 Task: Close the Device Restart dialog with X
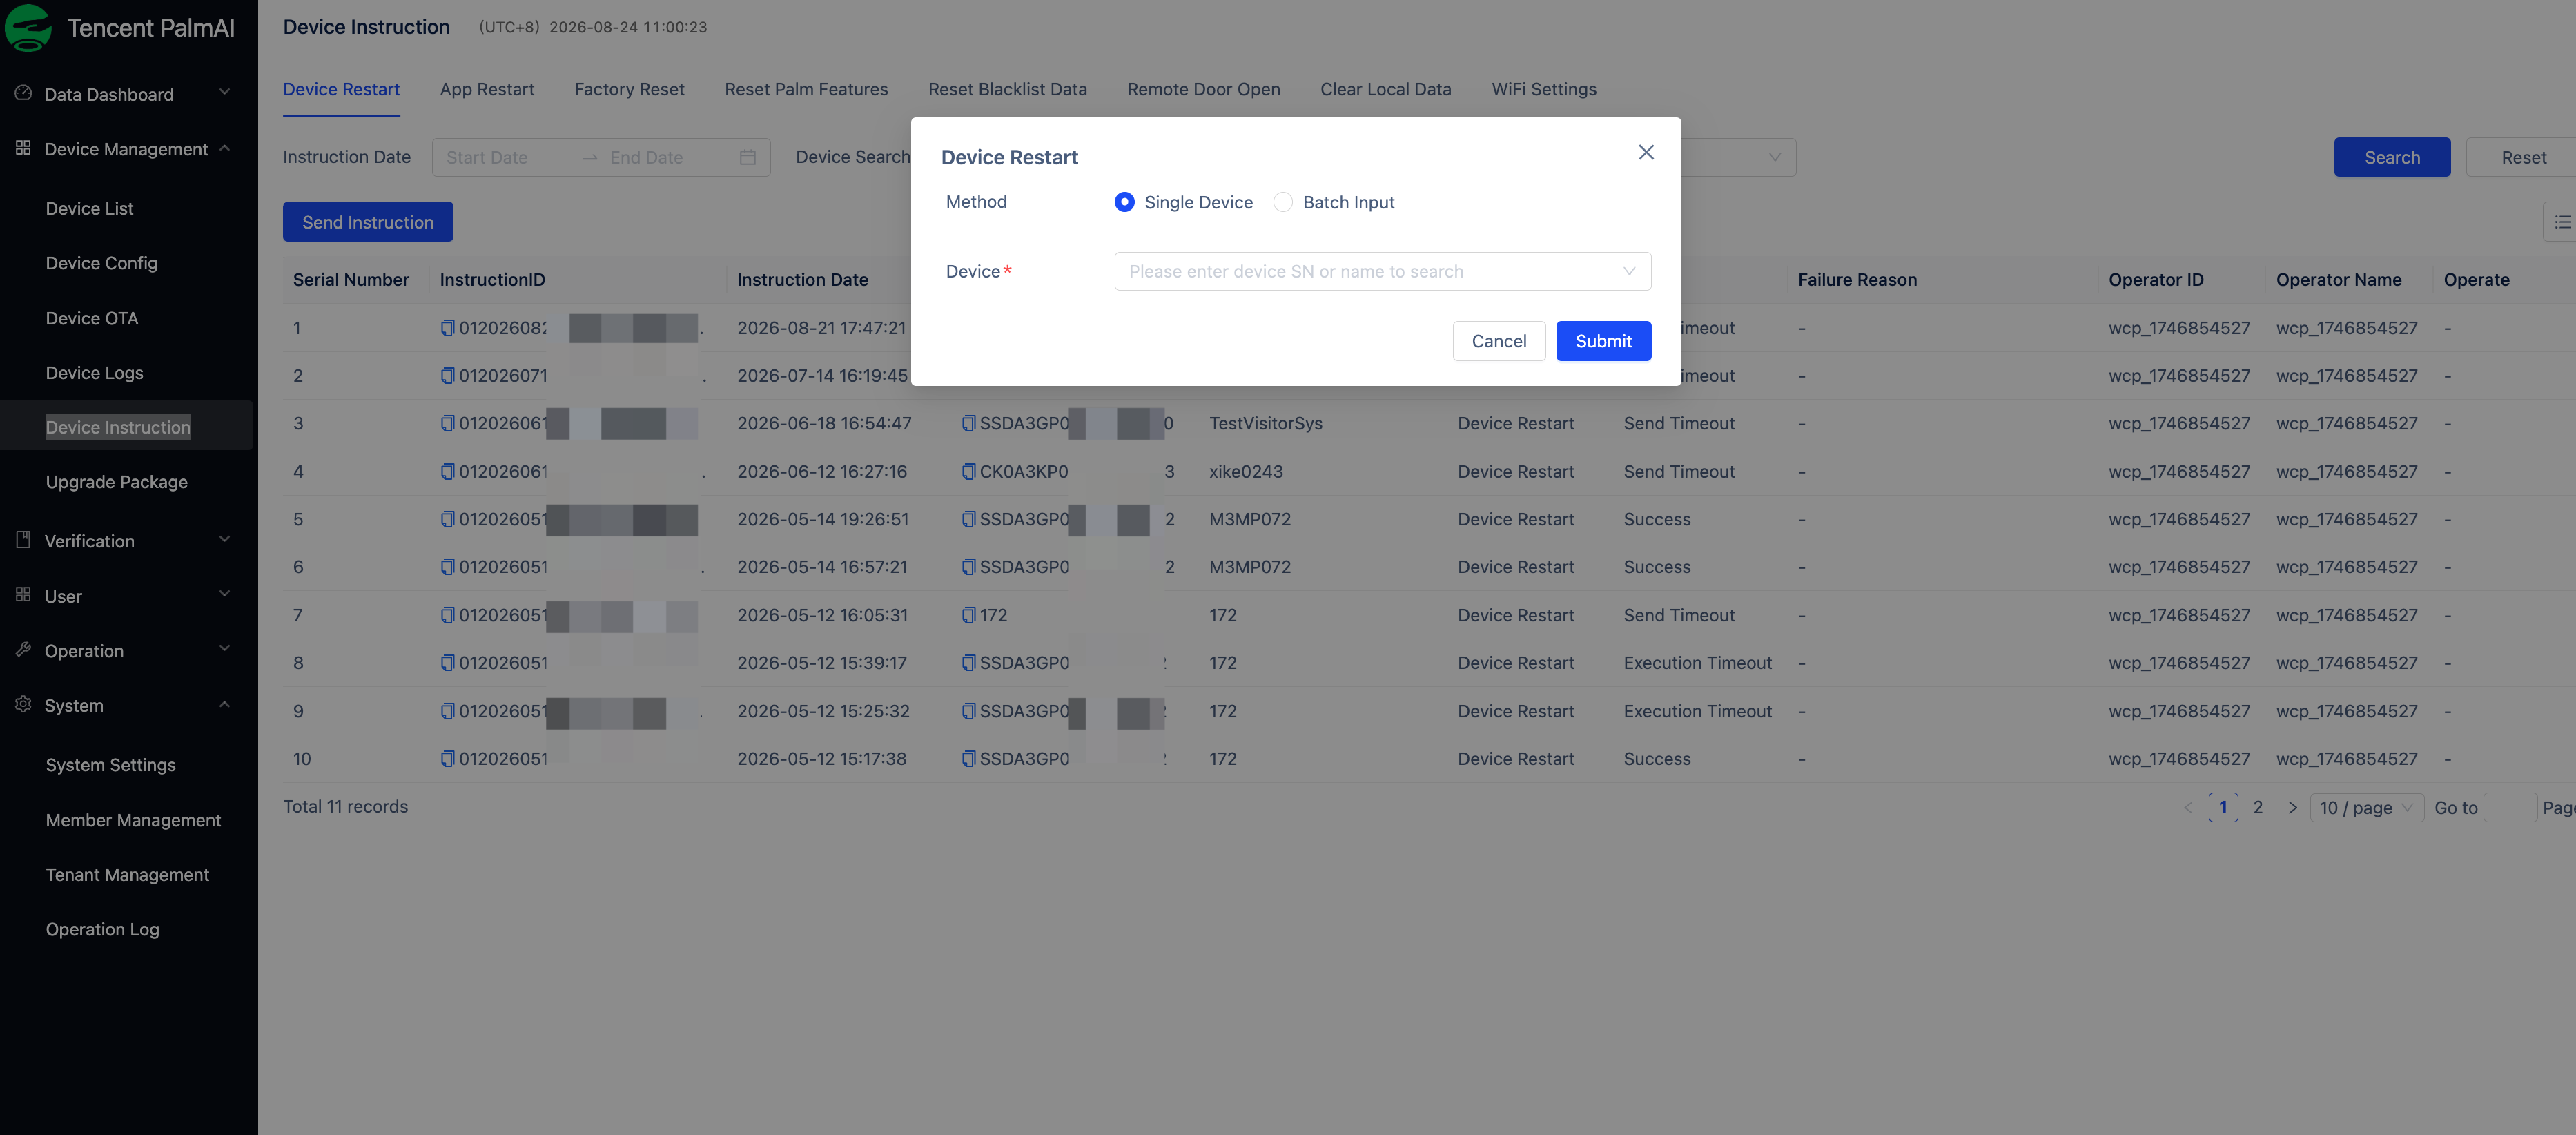point(1646,152)
